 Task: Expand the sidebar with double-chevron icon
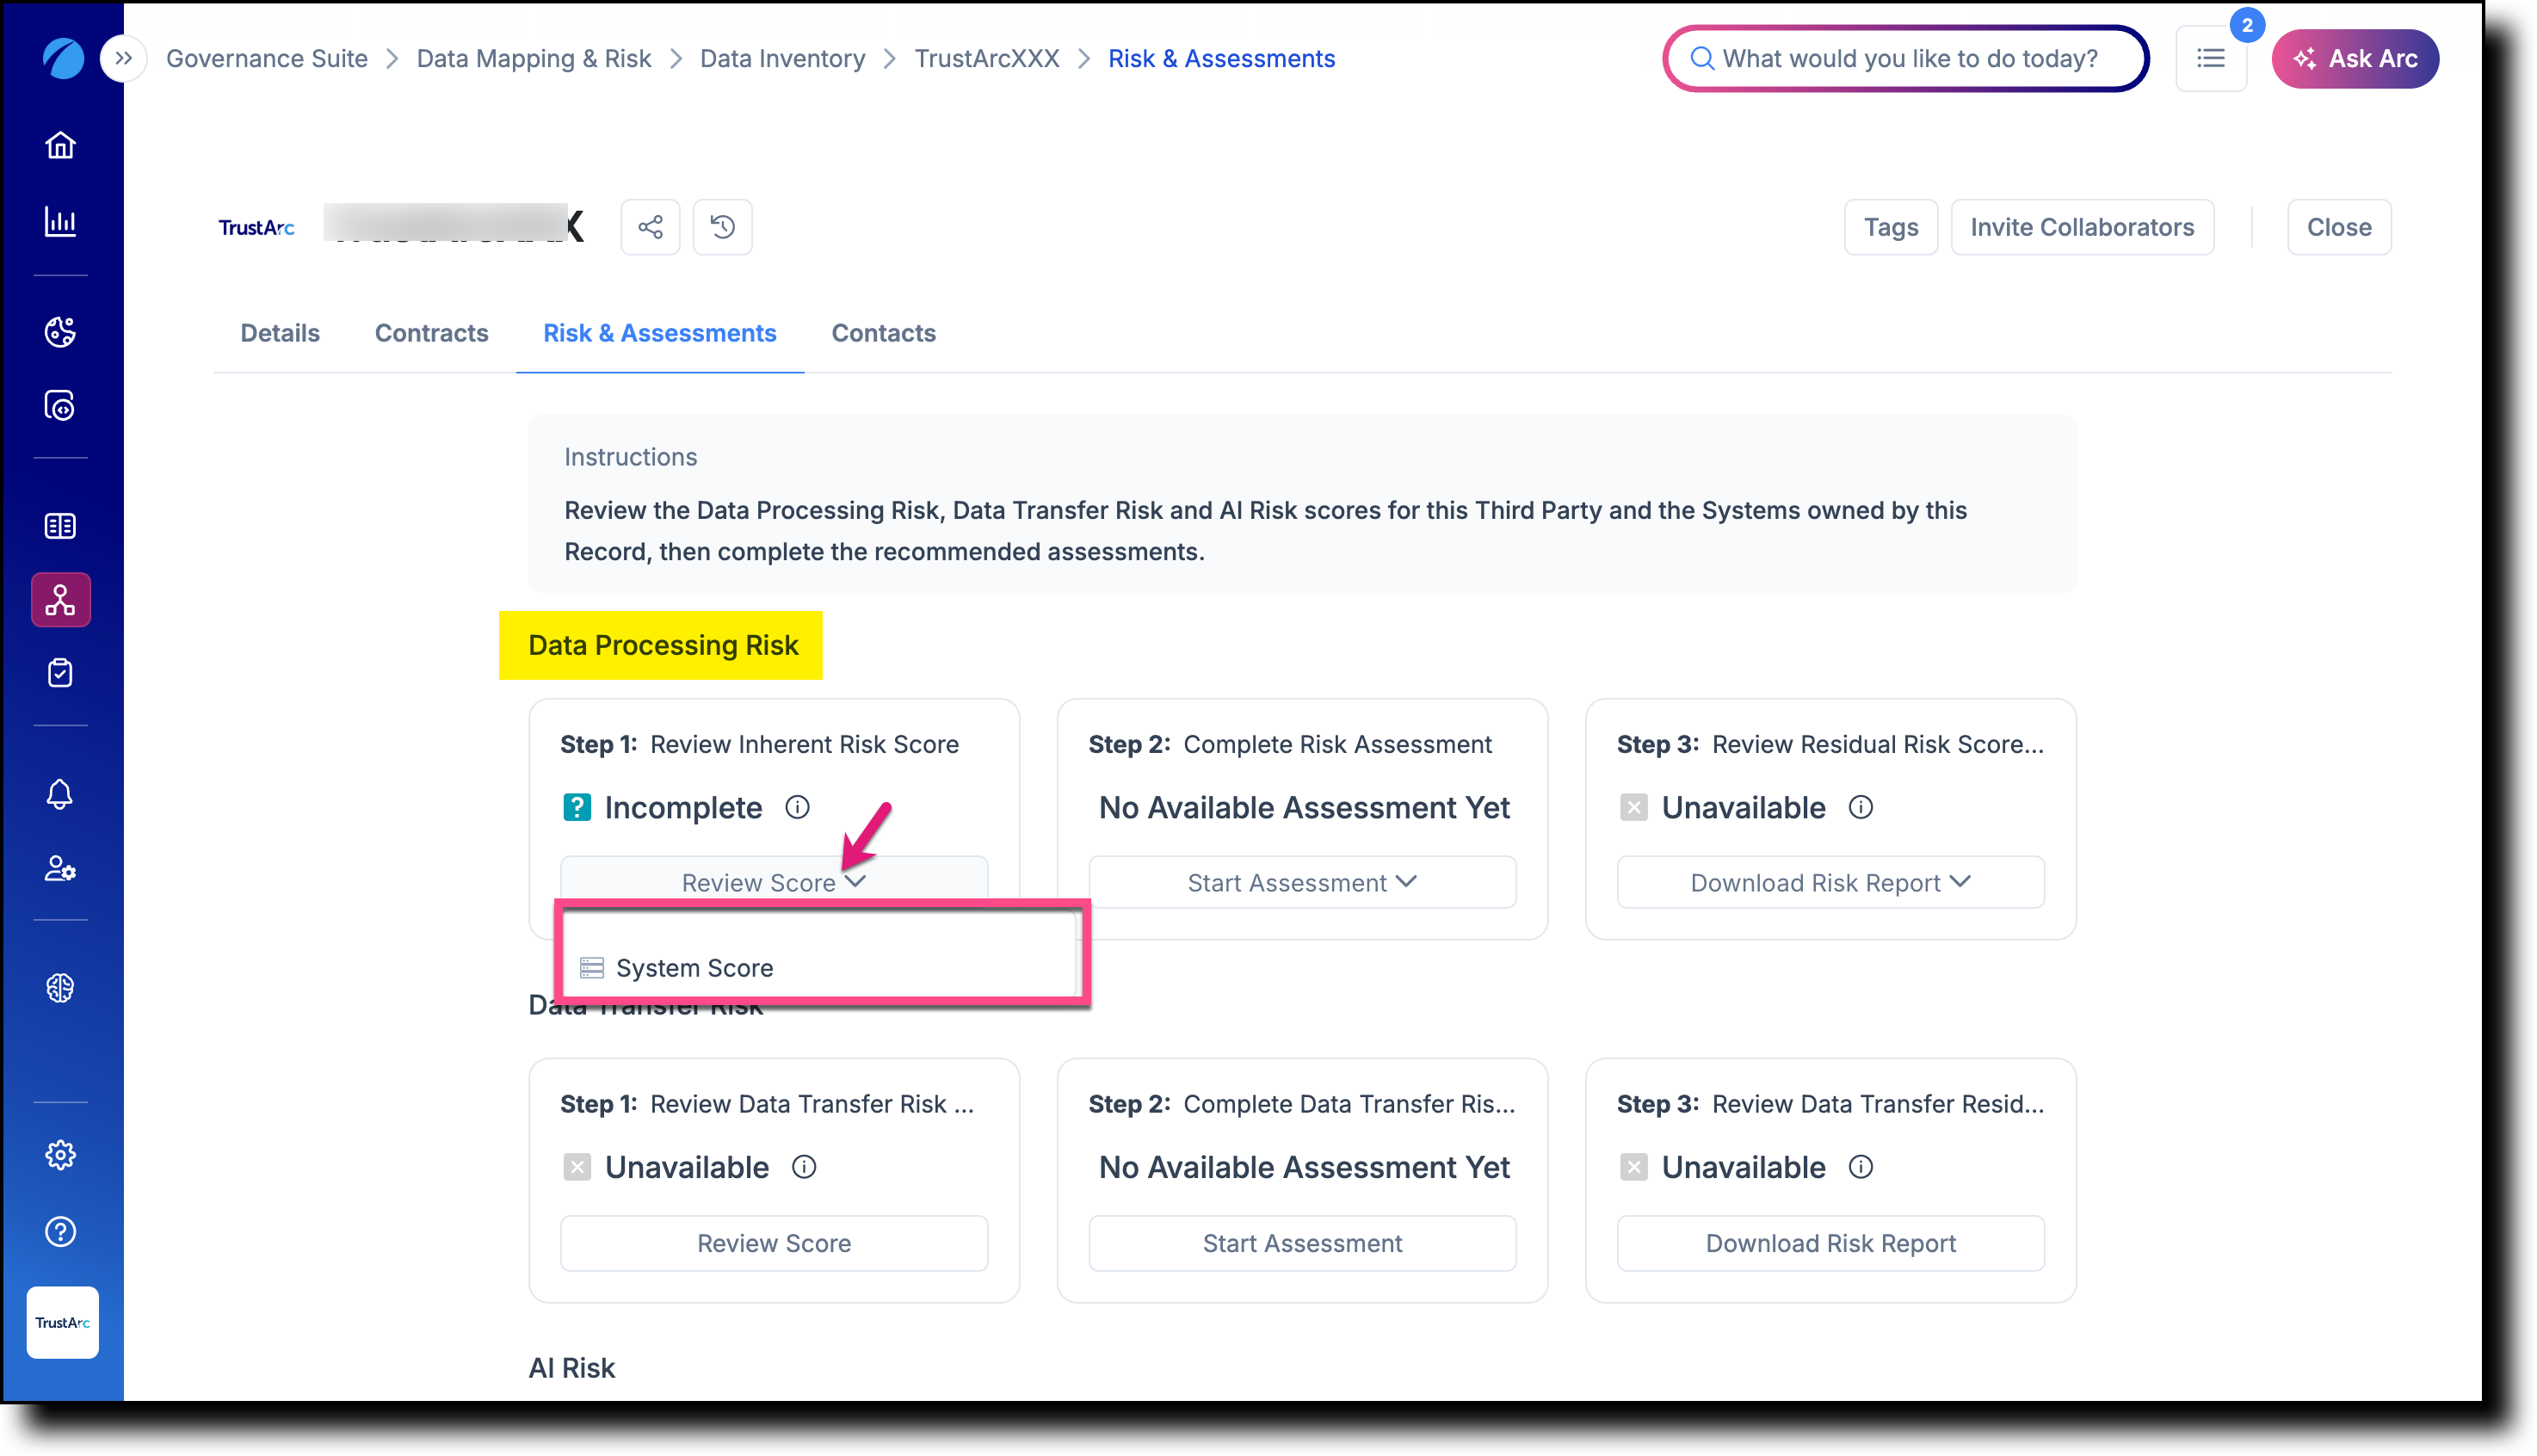123,58
